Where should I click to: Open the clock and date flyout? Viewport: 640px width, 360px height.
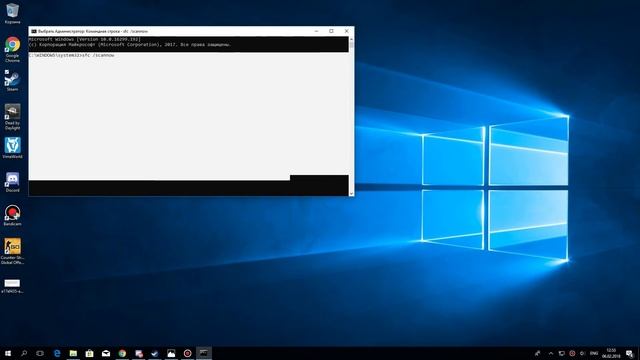(611, 353)
